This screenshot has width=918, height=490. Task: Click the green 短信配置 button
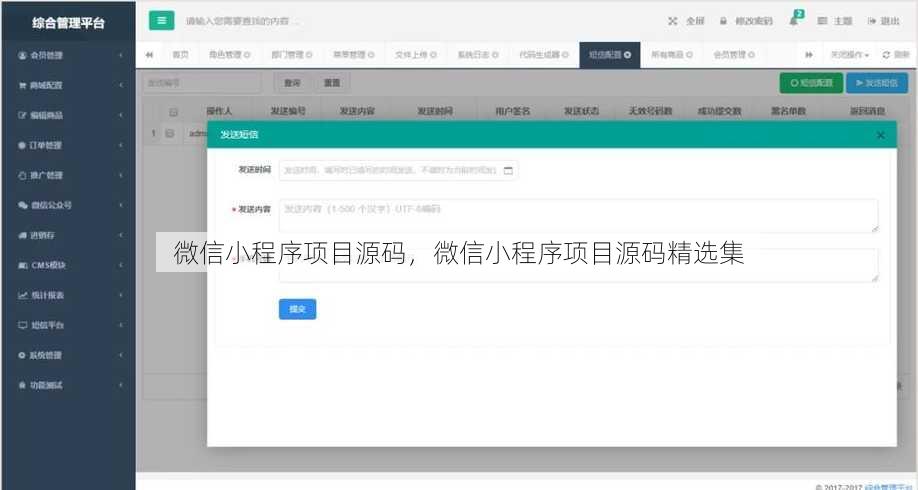(x=811, y=83)
